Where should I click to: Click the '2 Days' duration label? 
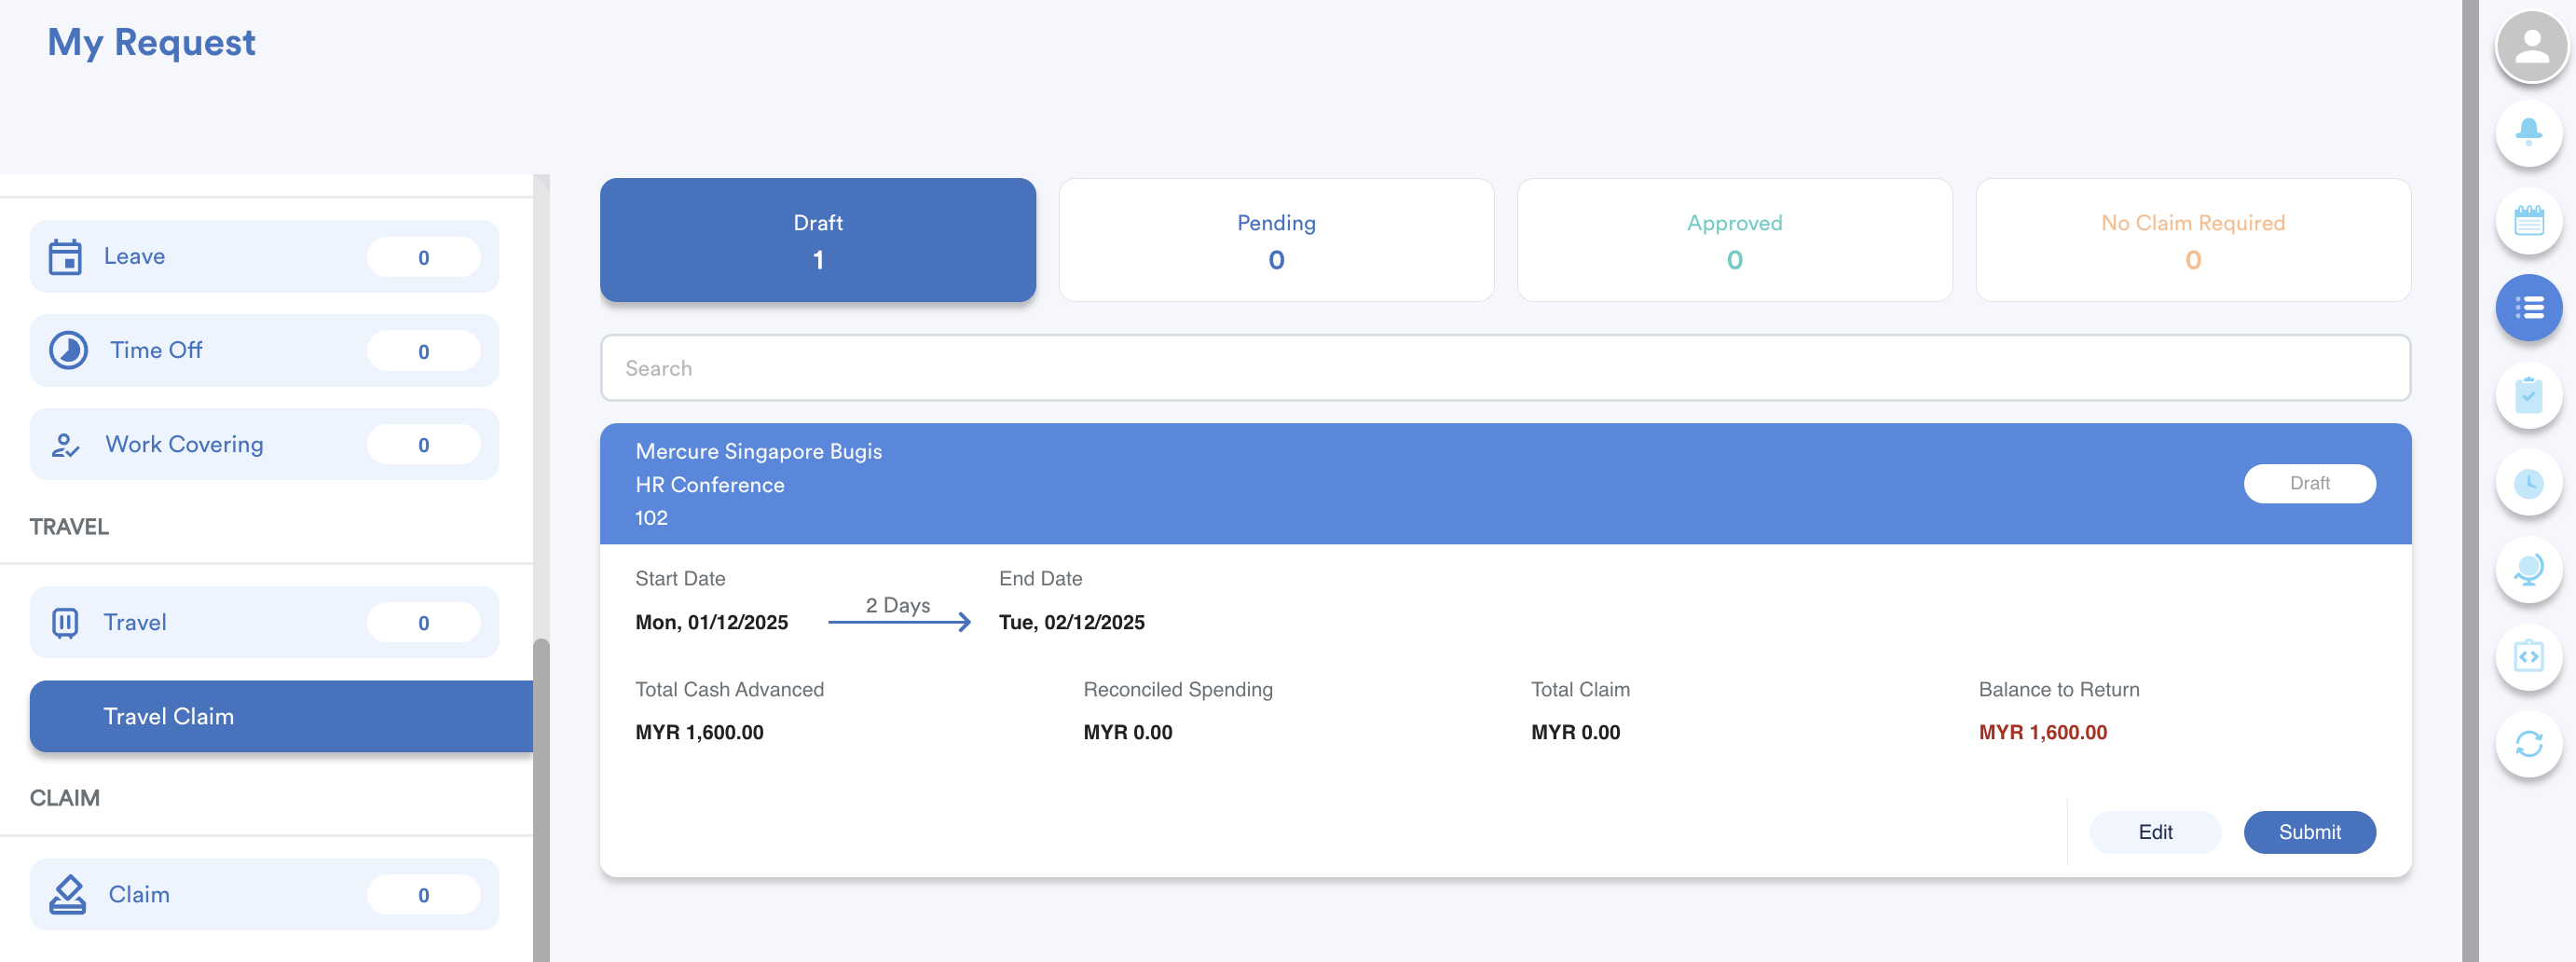point(897,606)
